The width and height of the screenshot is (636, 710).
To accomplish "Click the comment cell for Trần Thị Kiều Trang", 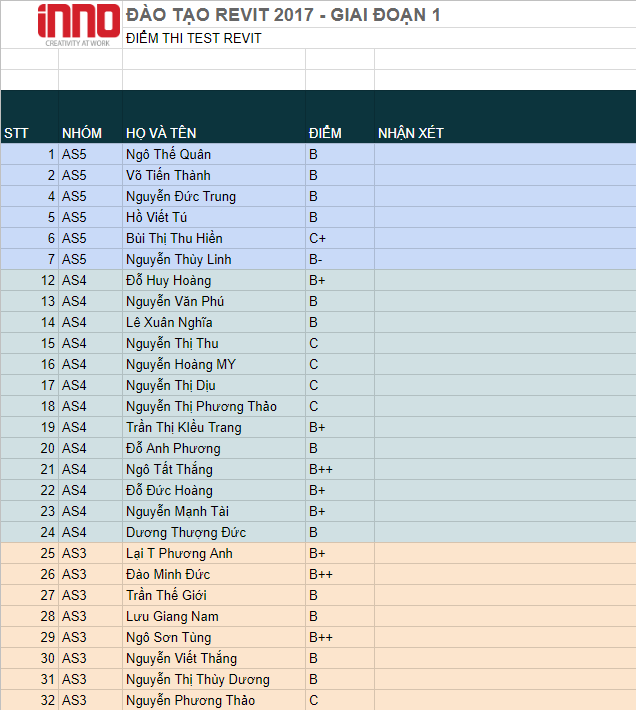I will pyautogui.click(x=504, y=427).
